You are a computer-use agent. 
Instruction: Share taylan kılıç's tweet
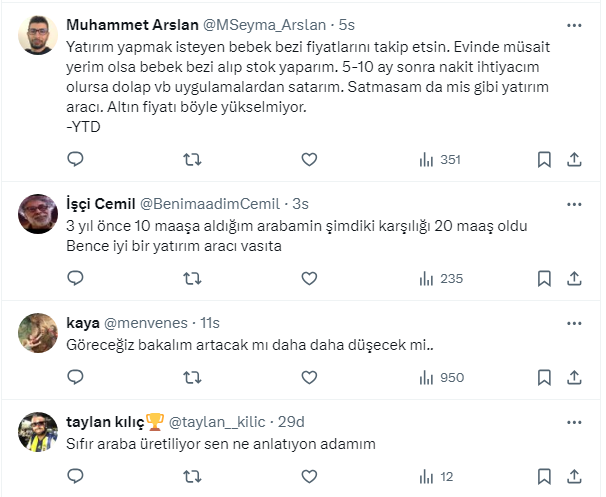click(575, 477)
